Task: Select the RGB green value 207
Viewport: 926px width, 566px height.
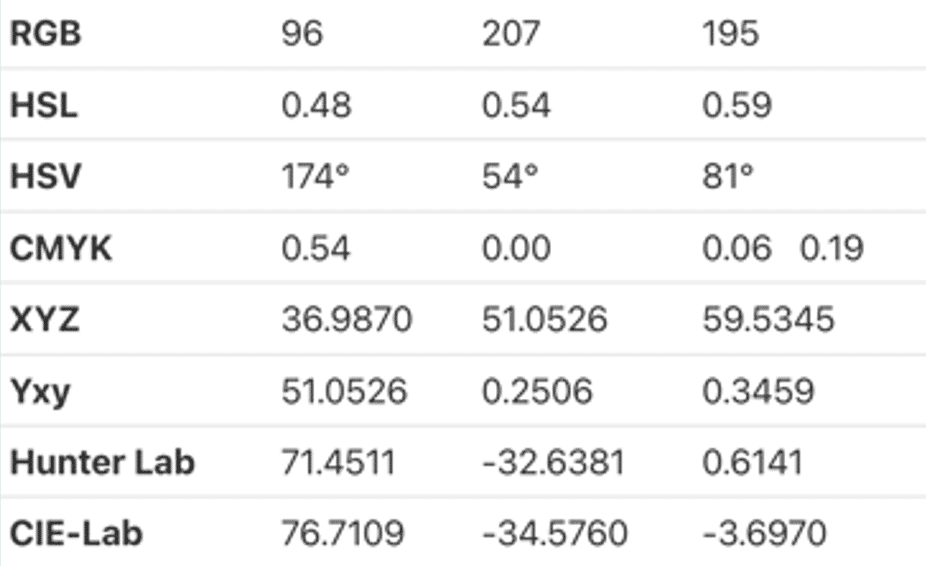Action: [x=511, y=33]
